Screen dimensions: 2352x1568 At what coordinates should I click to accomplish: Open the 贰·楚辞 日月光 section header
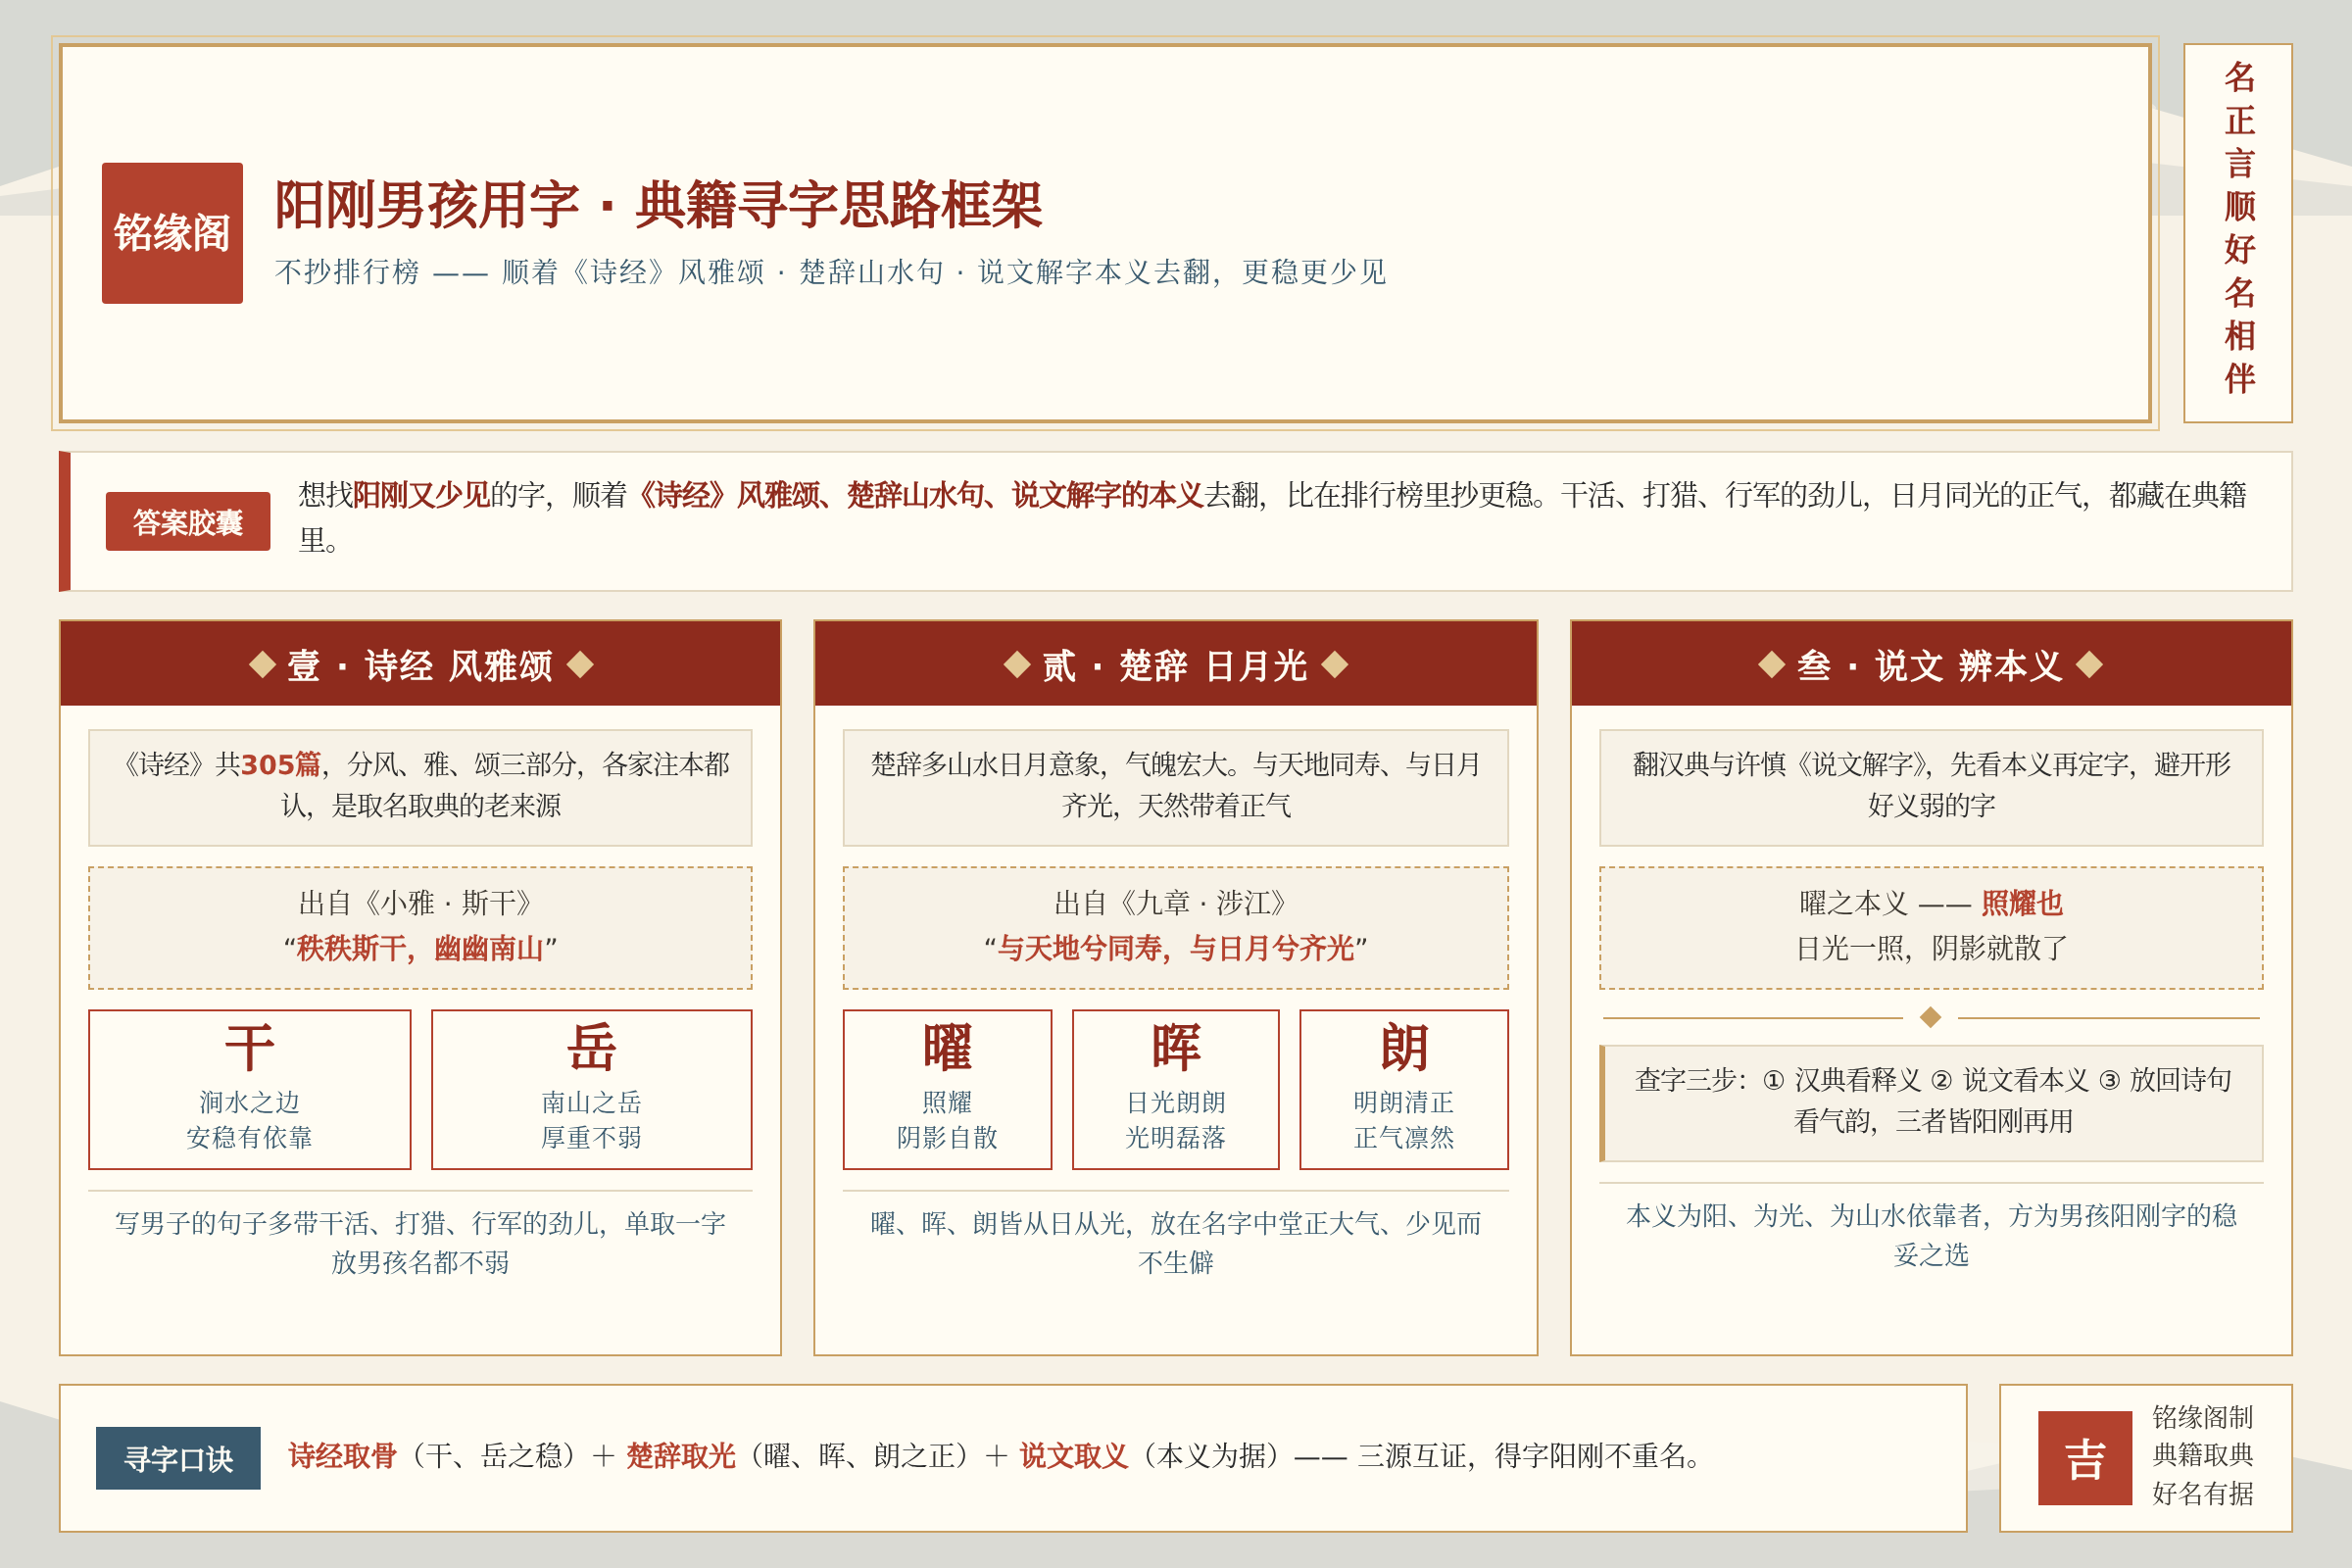[1176, 664]
